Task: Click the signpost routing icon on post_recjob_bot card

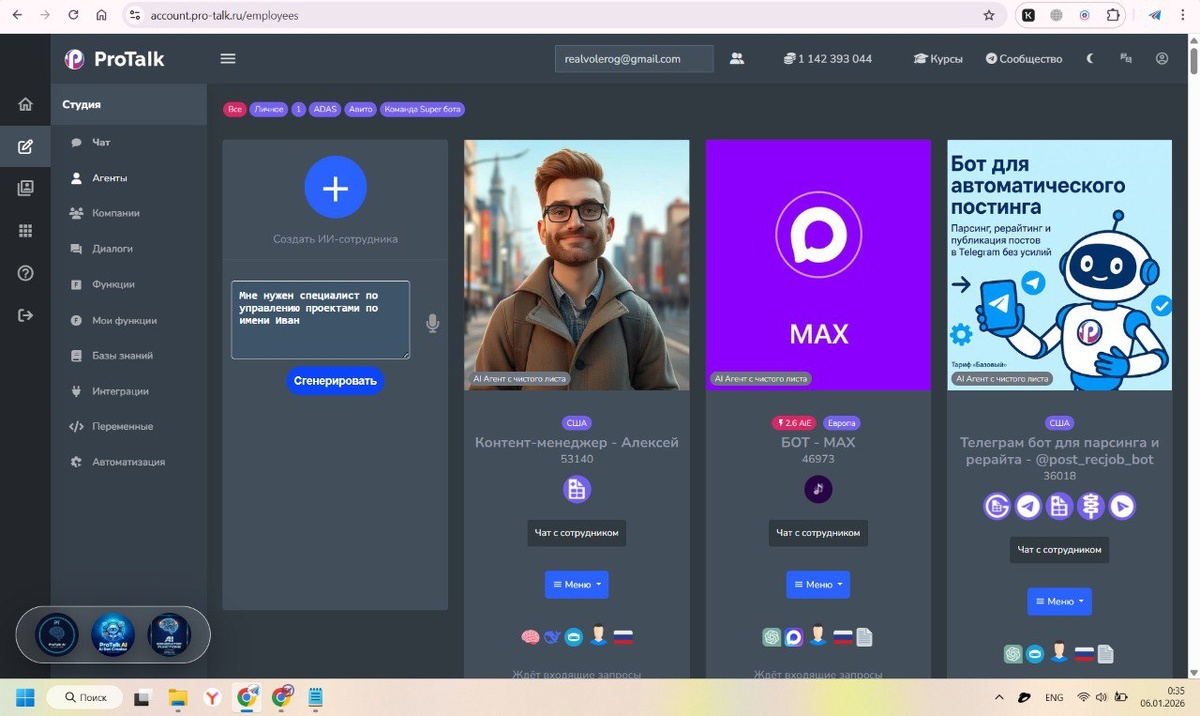Action: 1091,506
